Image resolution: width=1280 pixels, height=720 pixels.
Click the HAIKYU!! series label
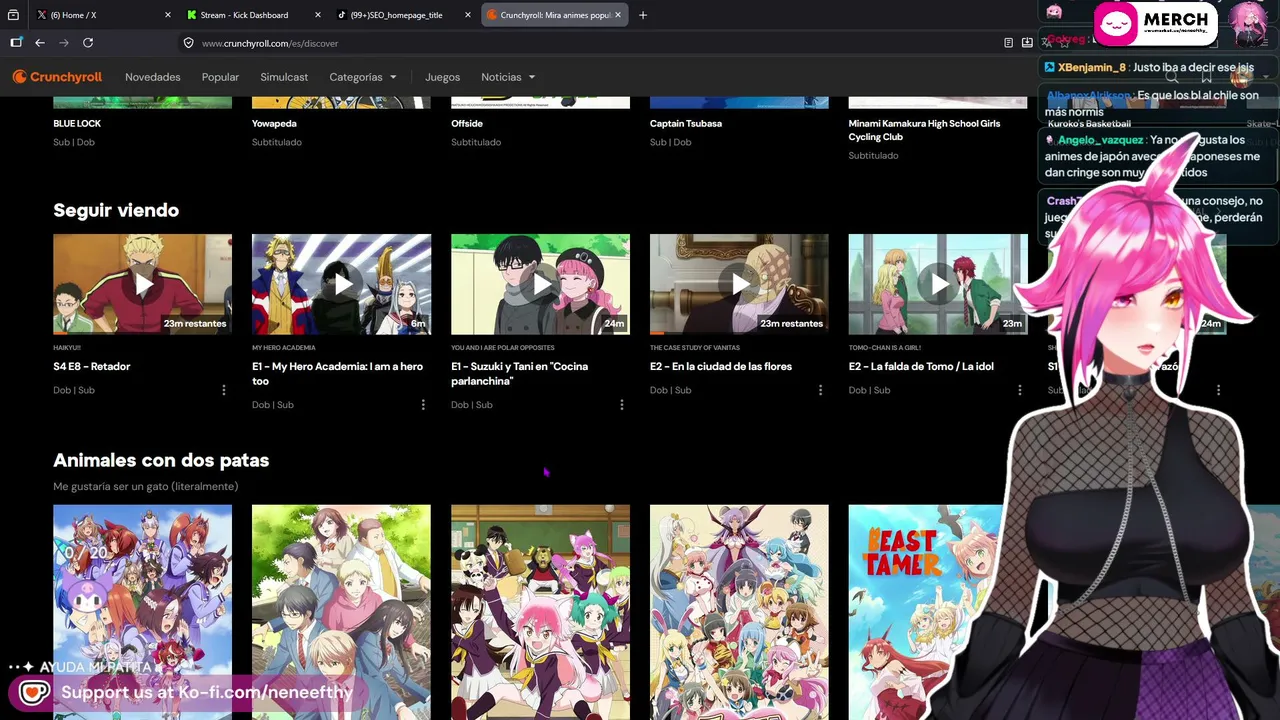pyautogui.click(x=66, y=348)
